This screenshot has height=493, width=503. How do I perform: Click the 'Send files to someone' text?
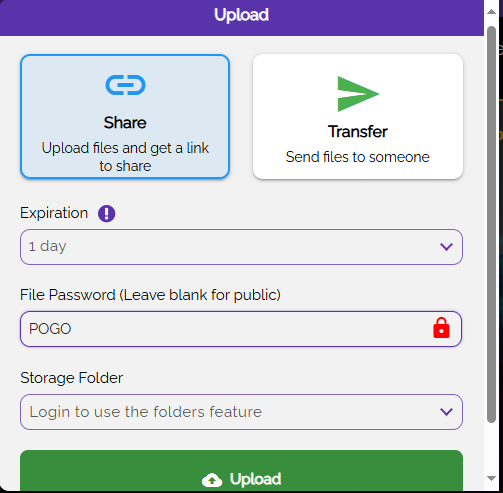[358, 157]
